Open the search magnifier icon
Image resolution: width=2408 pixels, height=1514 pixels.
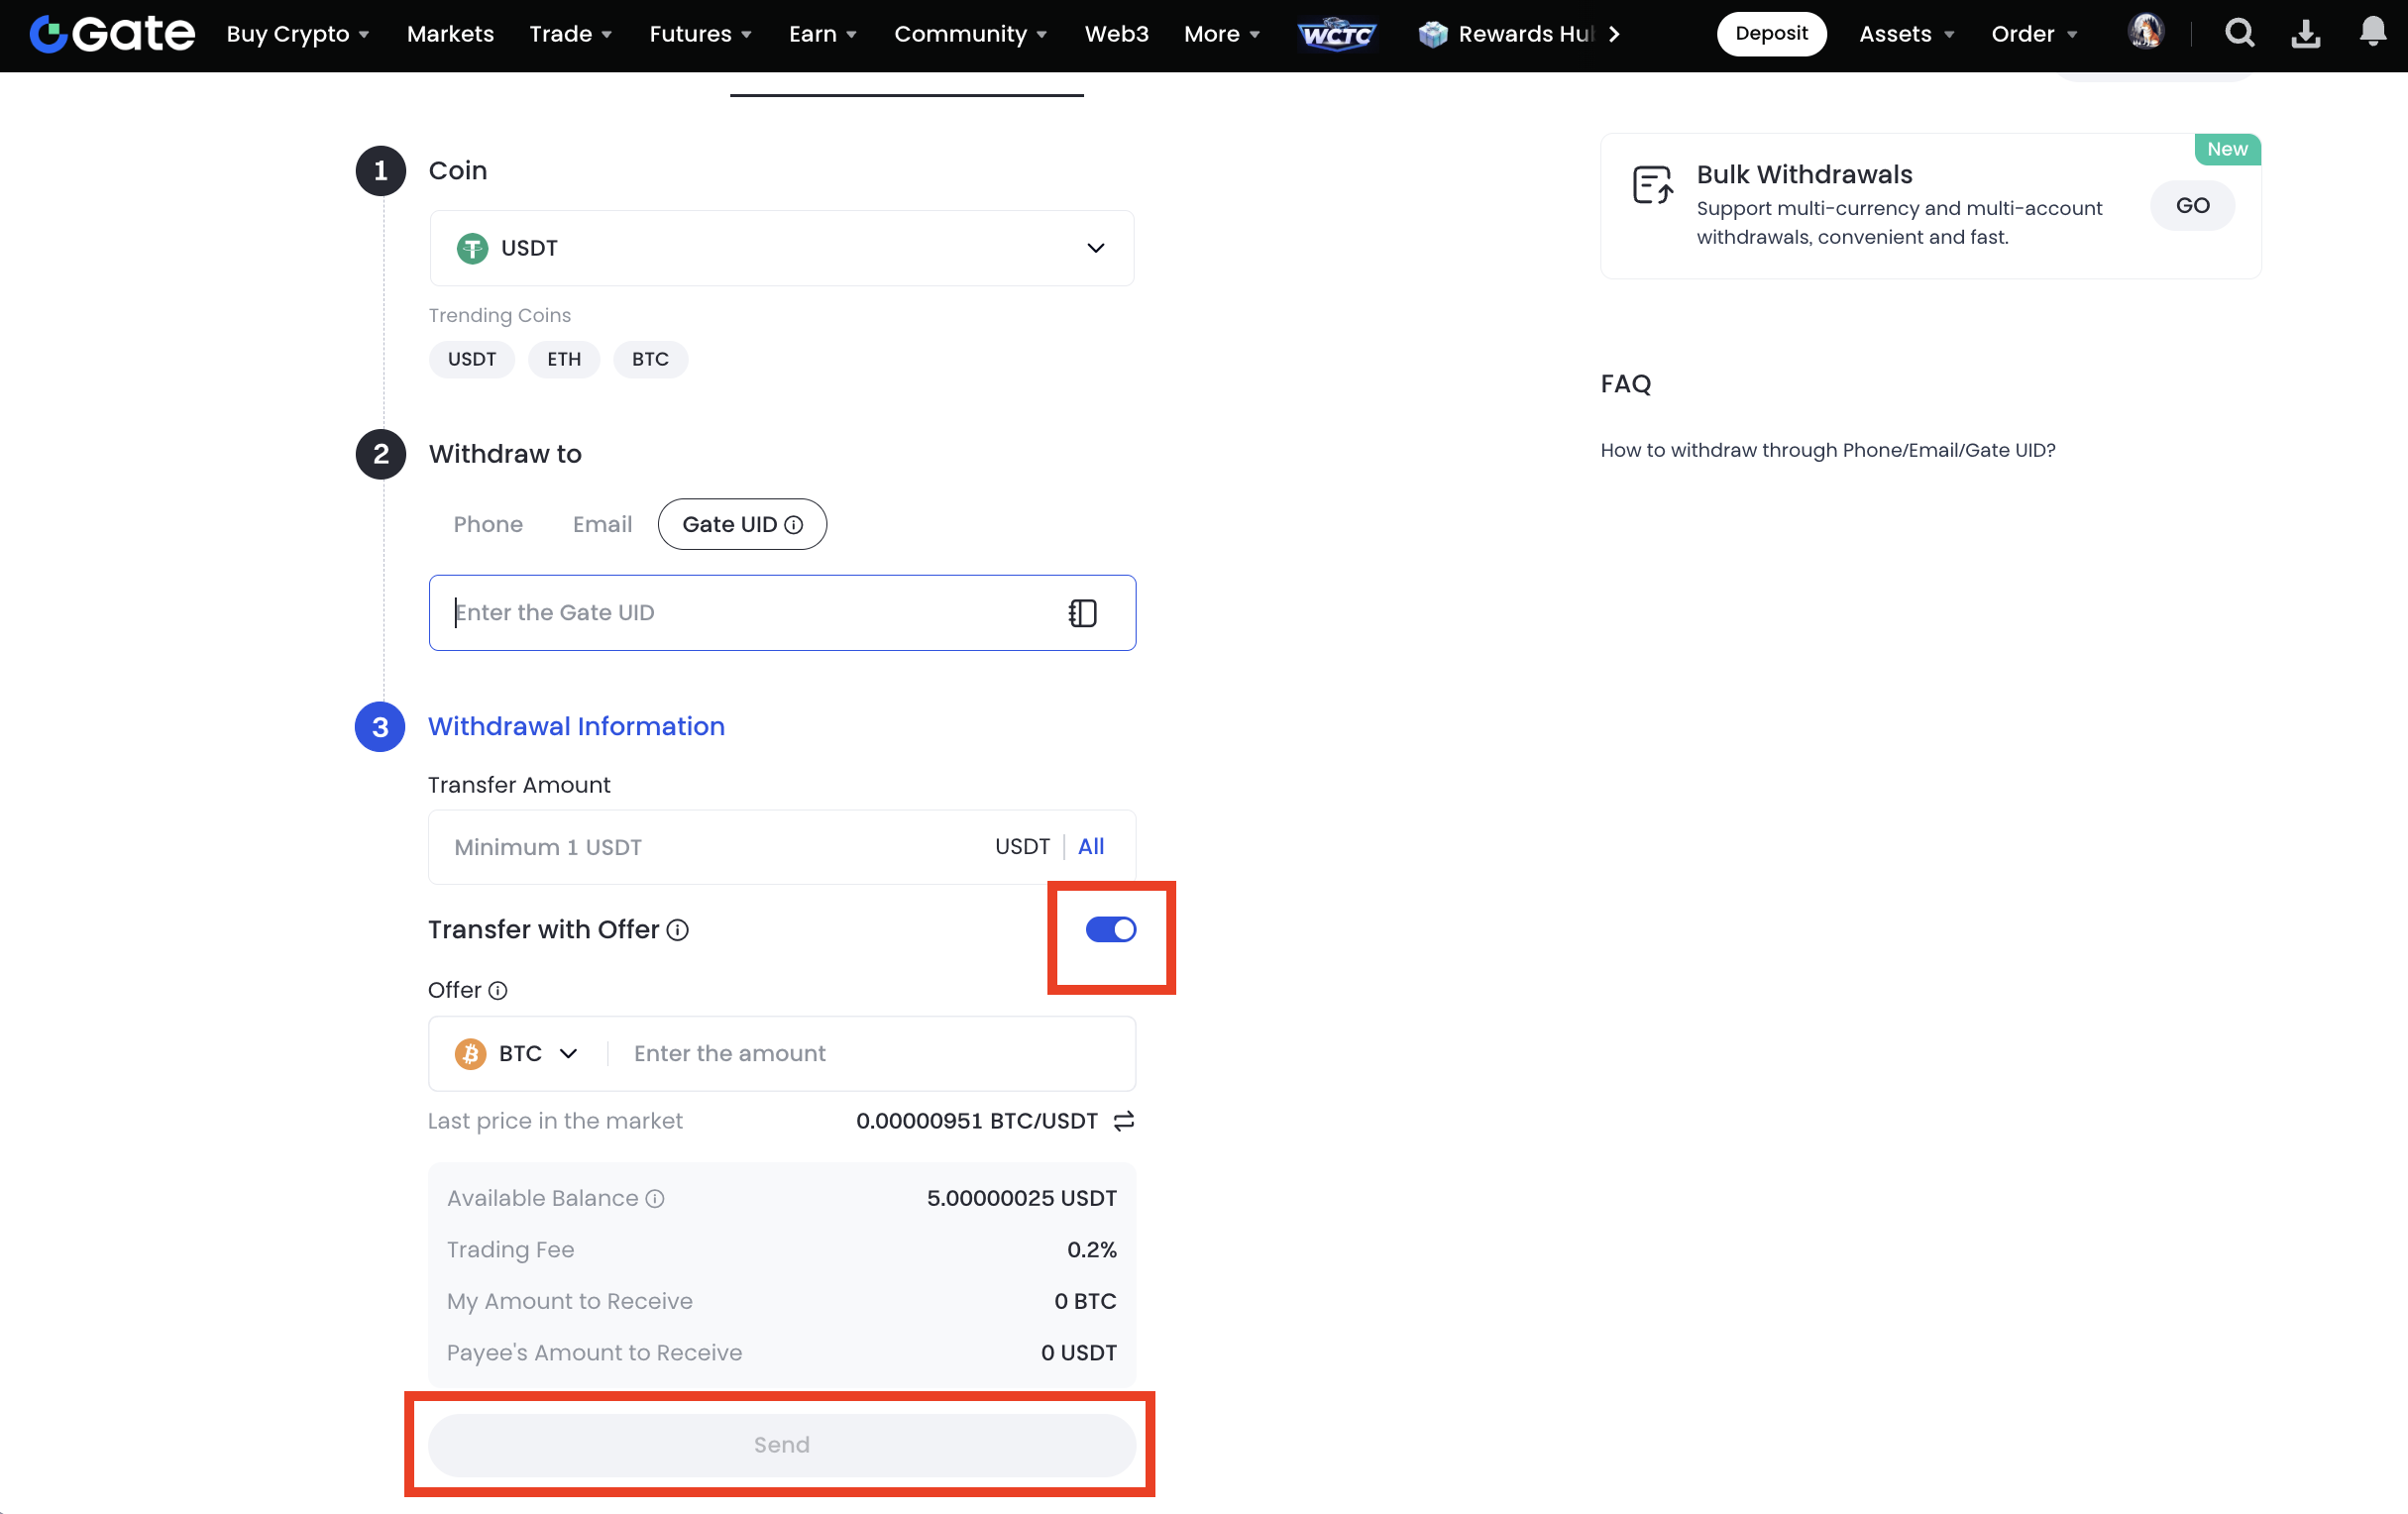tap(2239, 34)
